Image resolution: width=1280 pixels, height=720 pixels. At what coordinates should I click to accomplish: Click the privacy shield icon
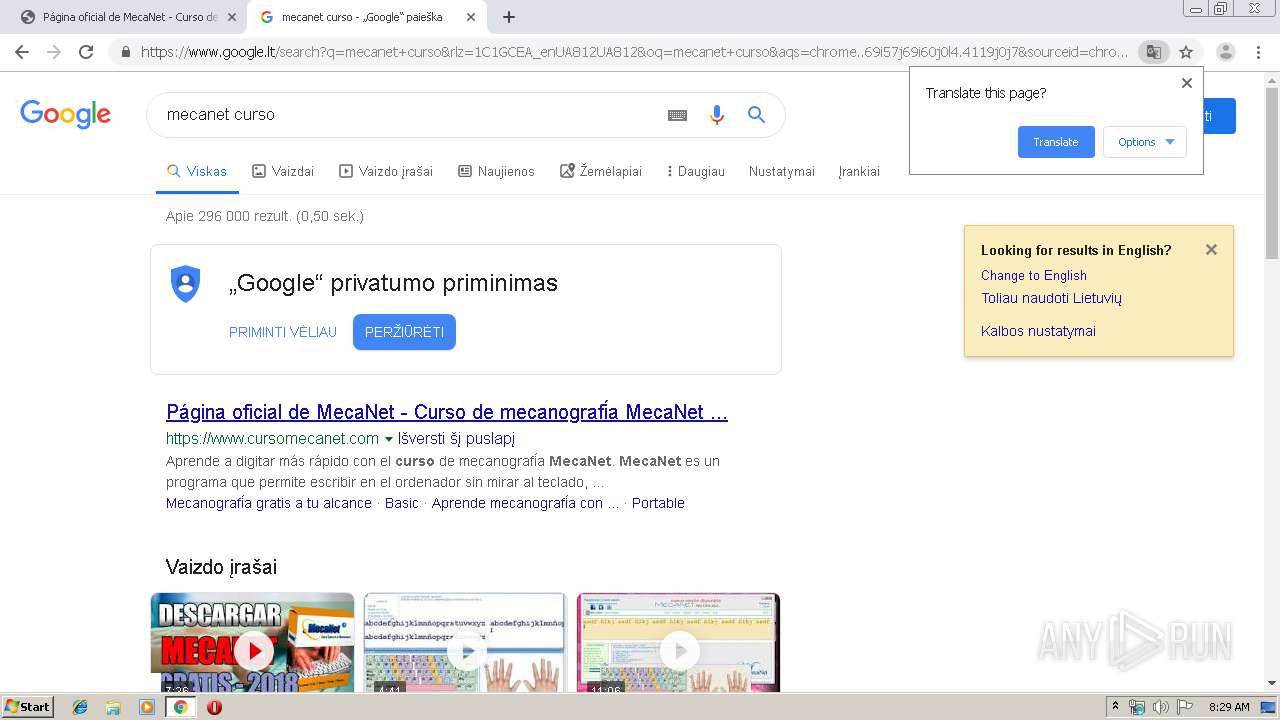tap(185, 283)
